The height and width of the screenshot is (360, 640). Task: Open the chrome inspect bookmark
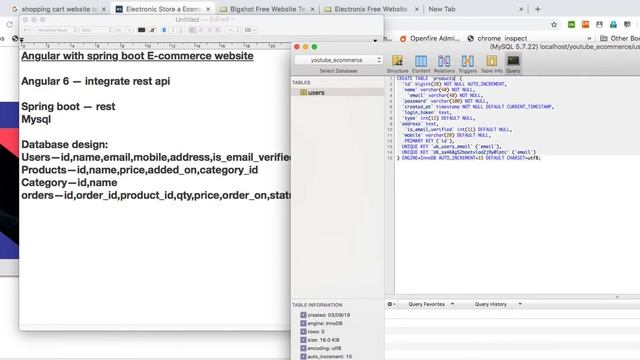497,38
